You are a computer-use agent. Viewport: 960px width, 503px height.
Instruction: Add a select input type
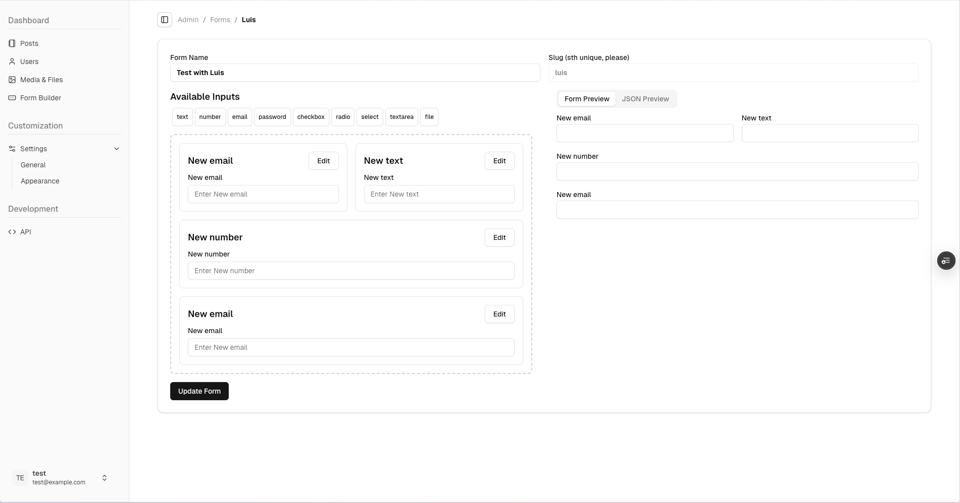[369, 117]
